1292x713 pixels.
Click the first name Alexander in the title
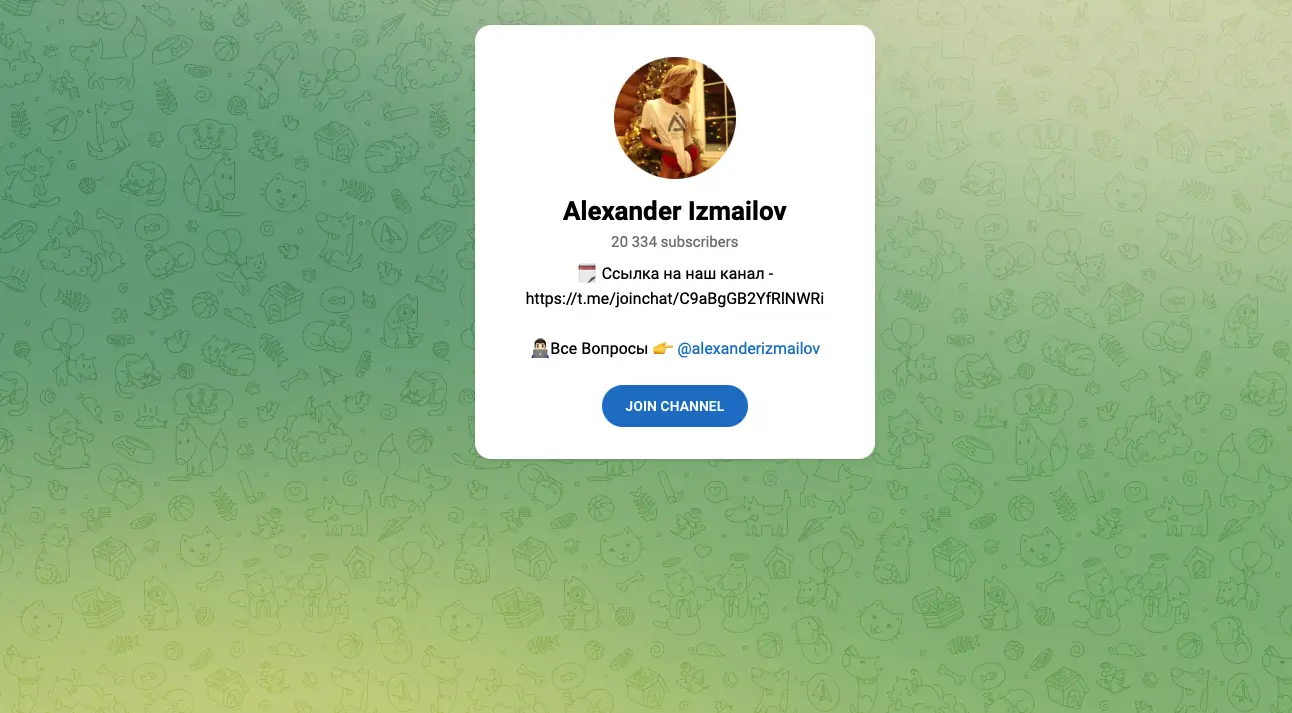622,211
